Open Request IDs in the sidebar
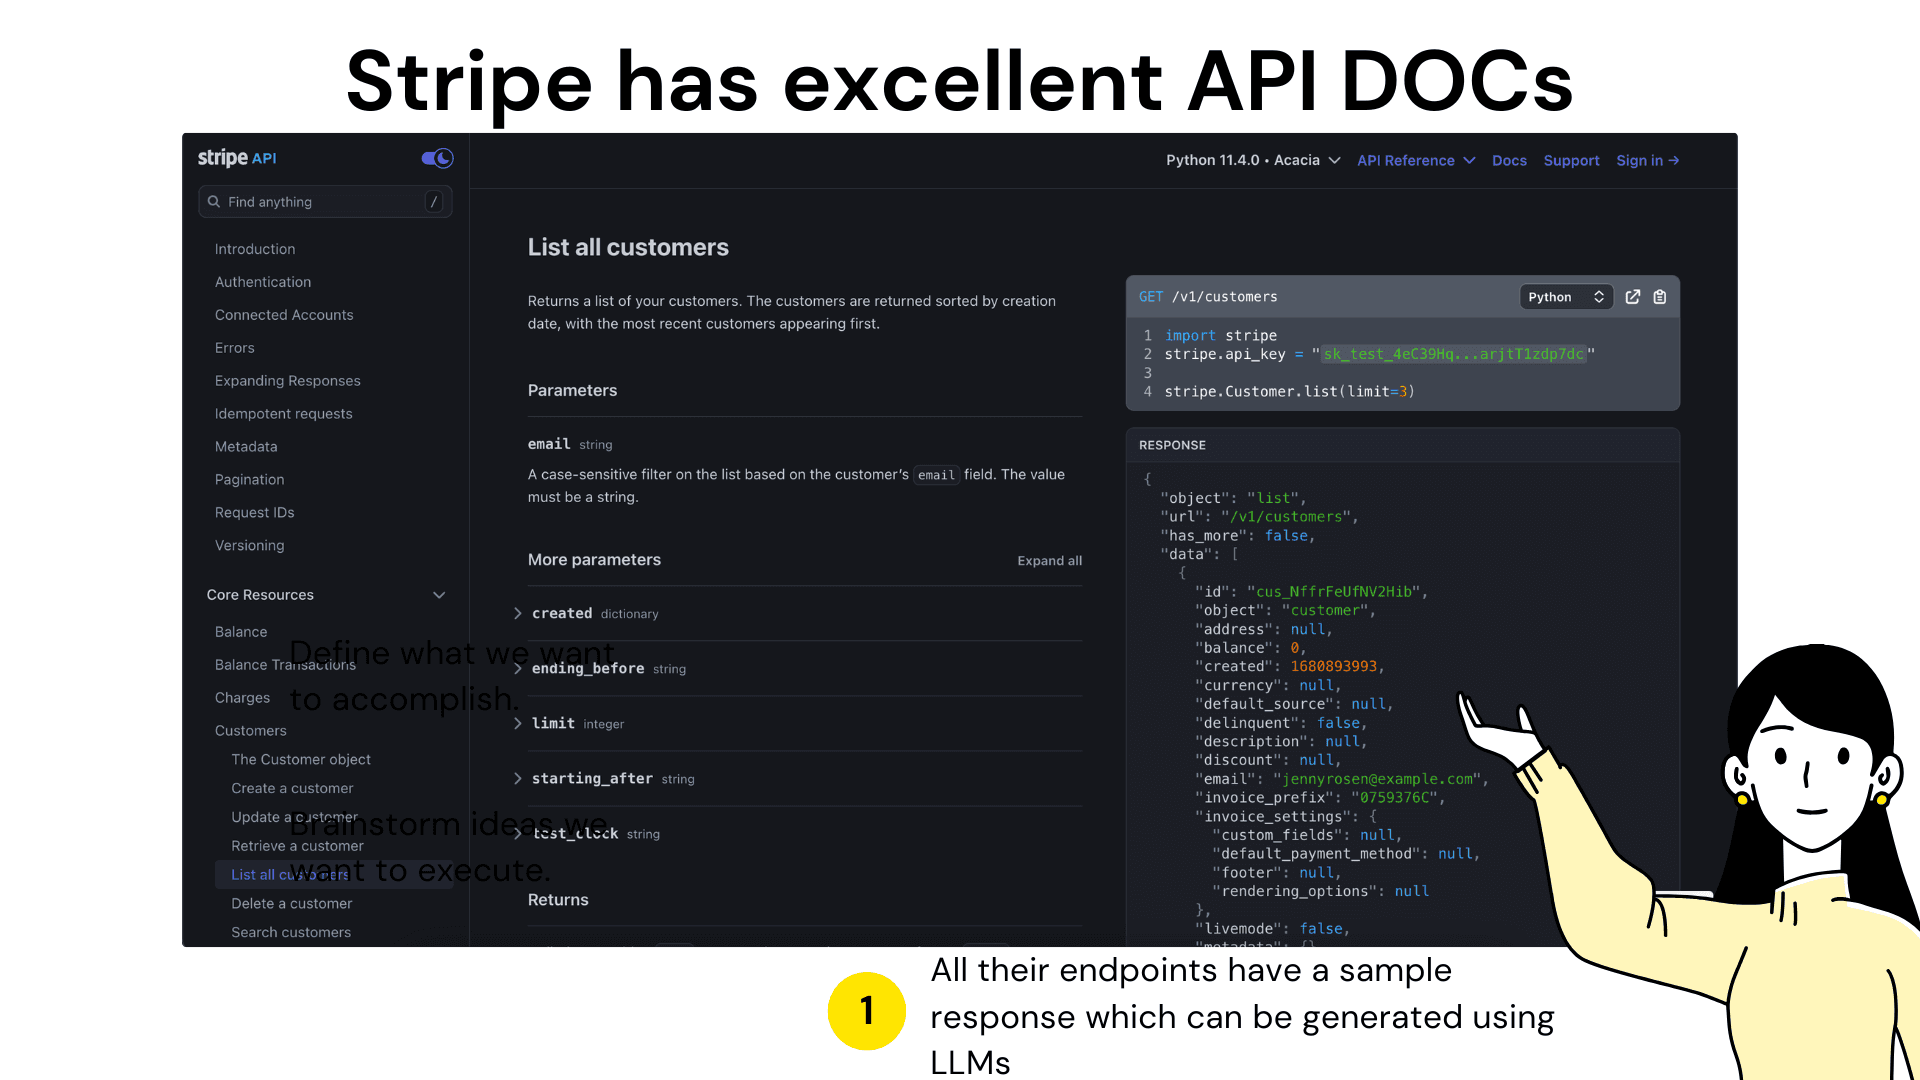 255,513
